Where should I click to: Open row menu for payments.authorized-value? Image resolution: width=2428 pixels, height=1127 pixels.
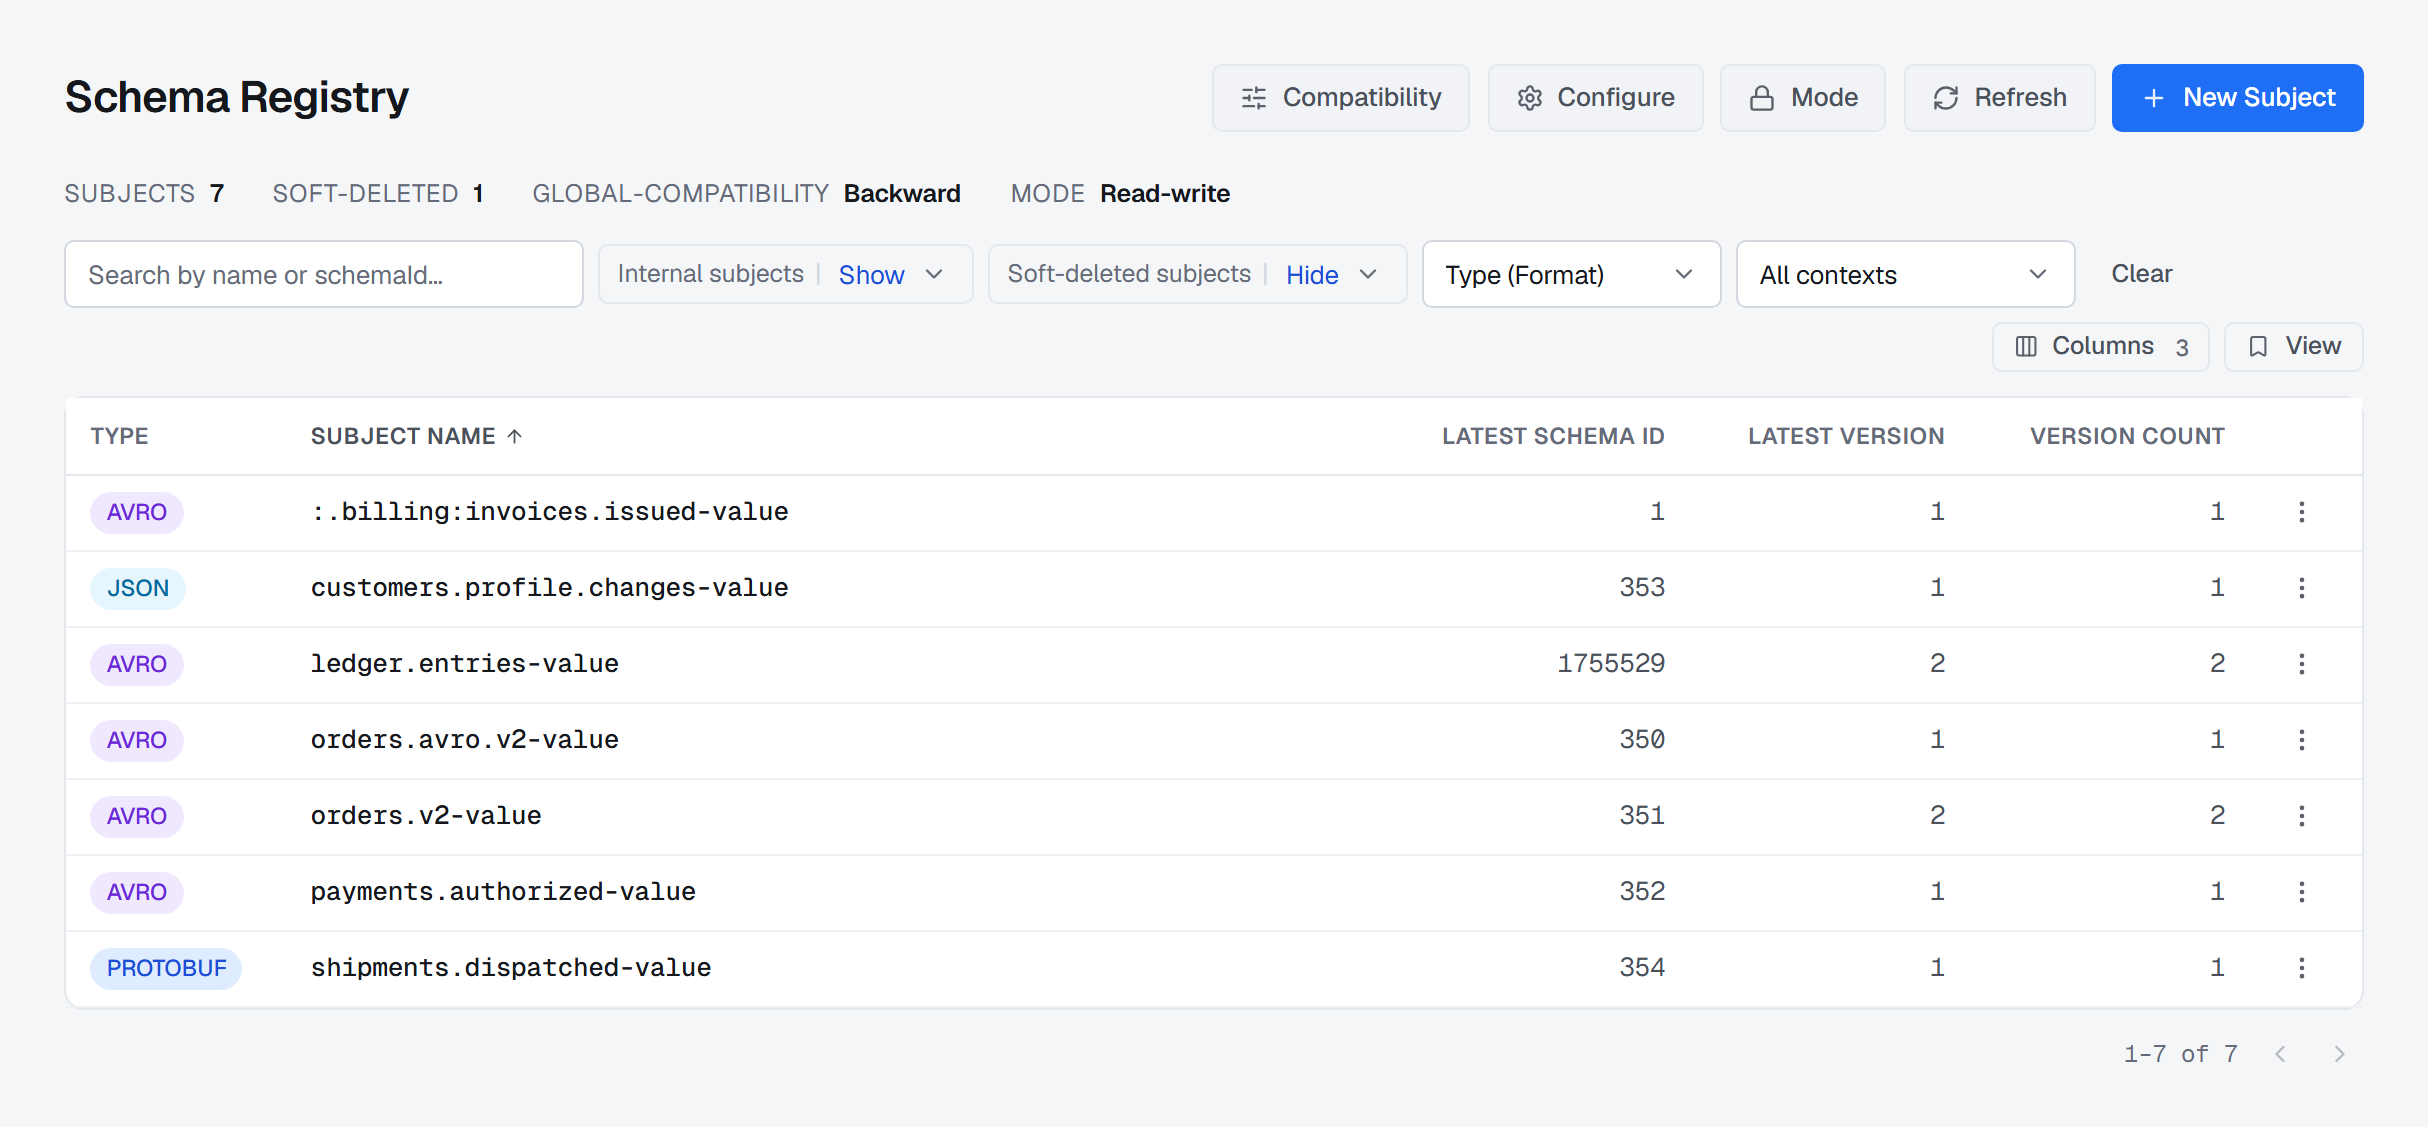[x=2302, y=892]
